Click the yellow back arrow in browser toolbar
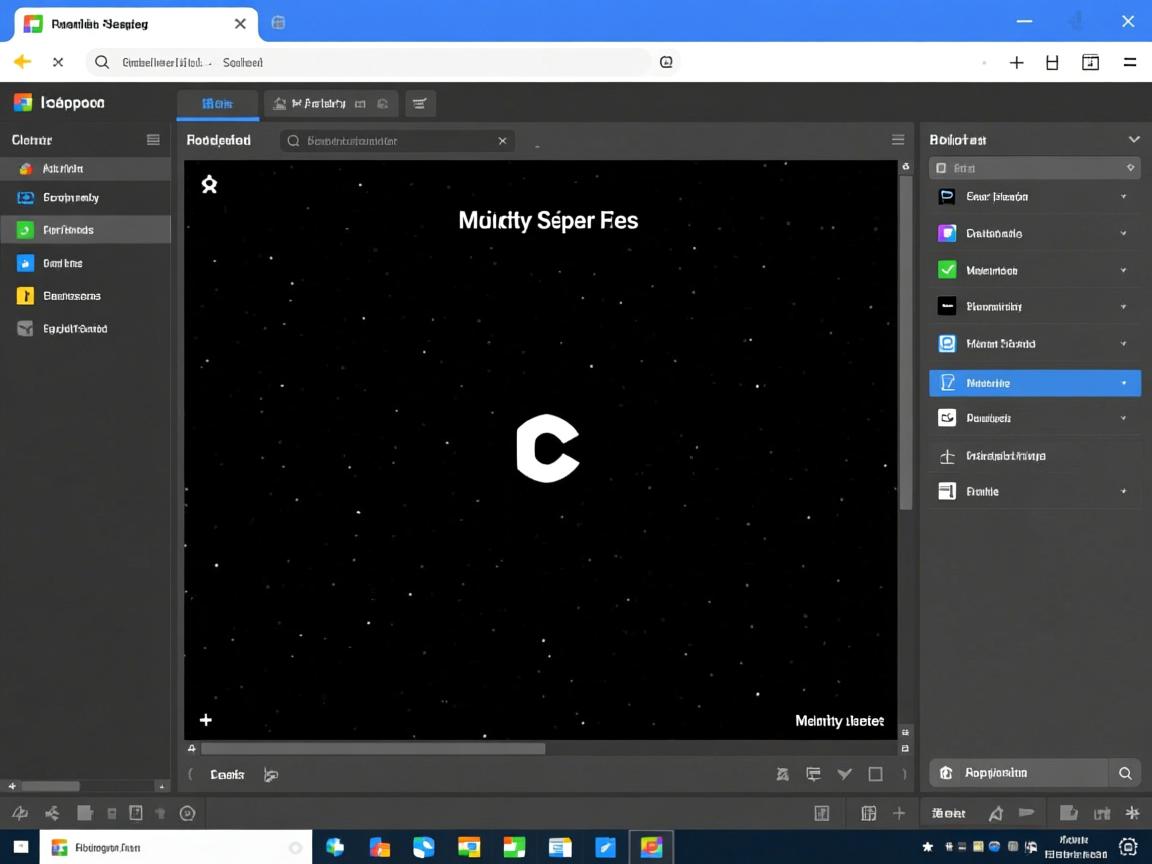The width and height of the screenshot is (1152, 864). (x=22, y=62)
